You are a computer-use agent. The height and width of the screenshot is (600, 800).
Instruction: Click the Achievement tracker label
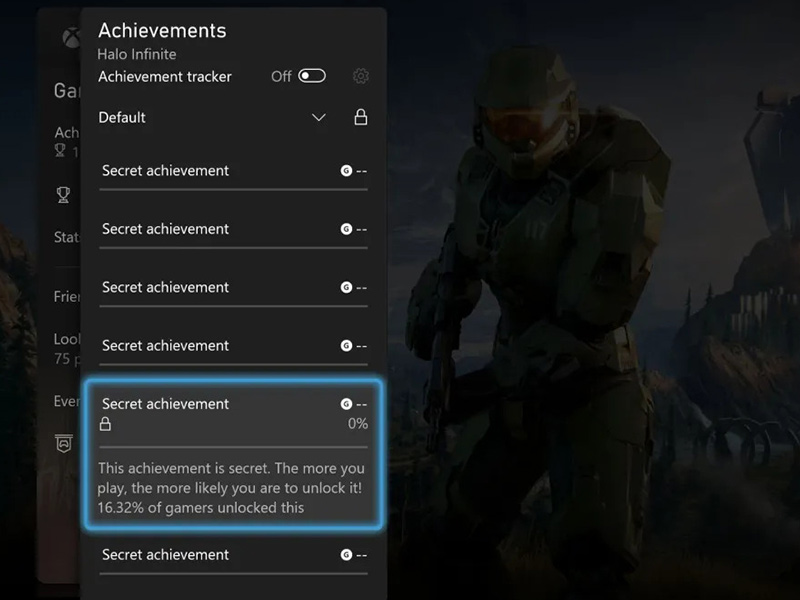[165, 77]
